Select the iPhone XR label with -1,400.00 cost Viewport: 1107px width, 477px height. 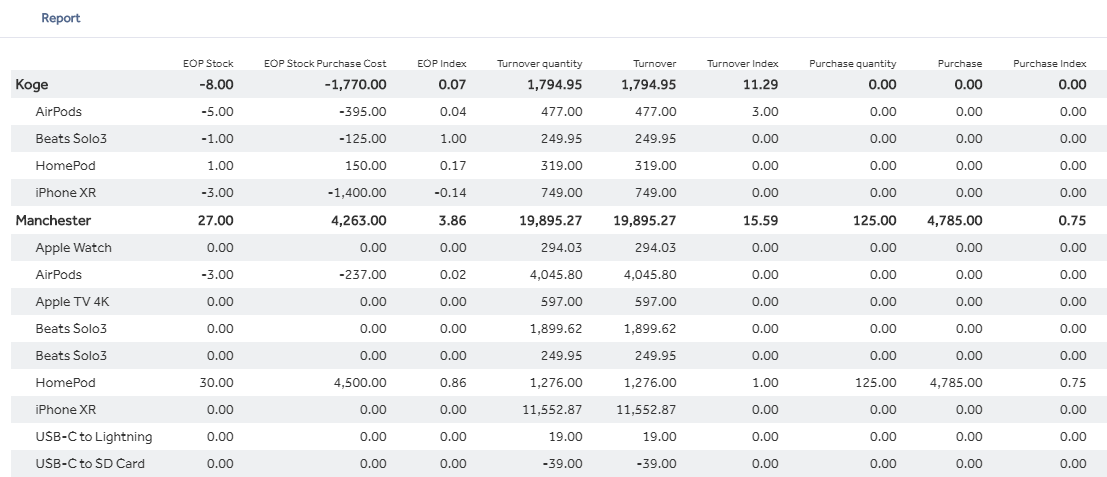click(x=66, y=193)
